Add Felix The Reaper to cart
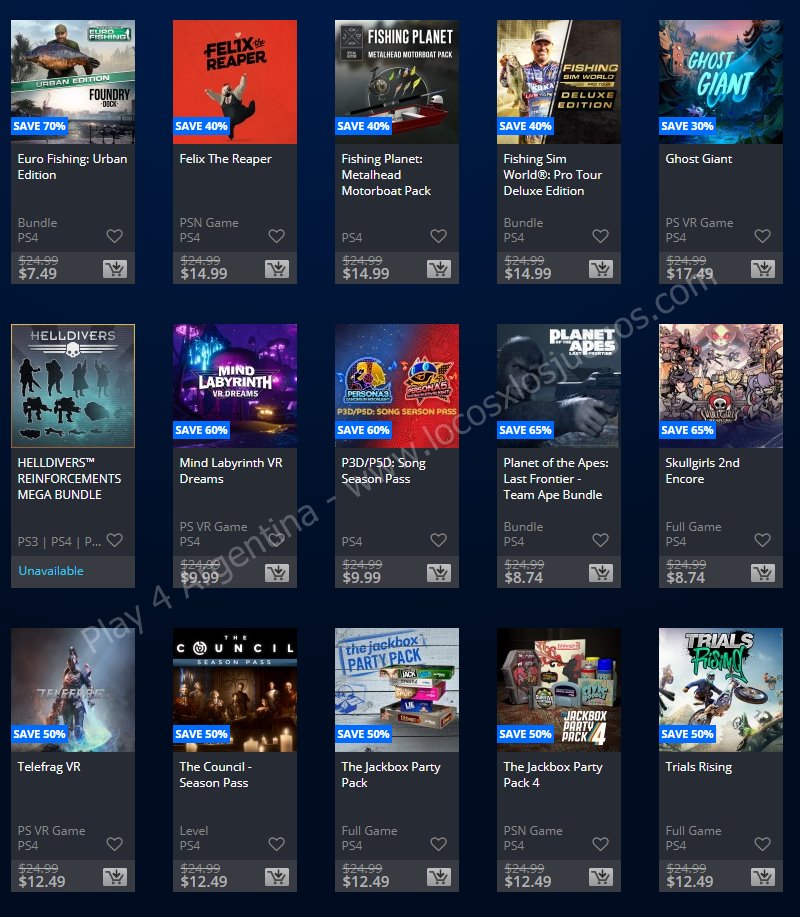The width and height of the screenshot is (800, 917). 277,269
